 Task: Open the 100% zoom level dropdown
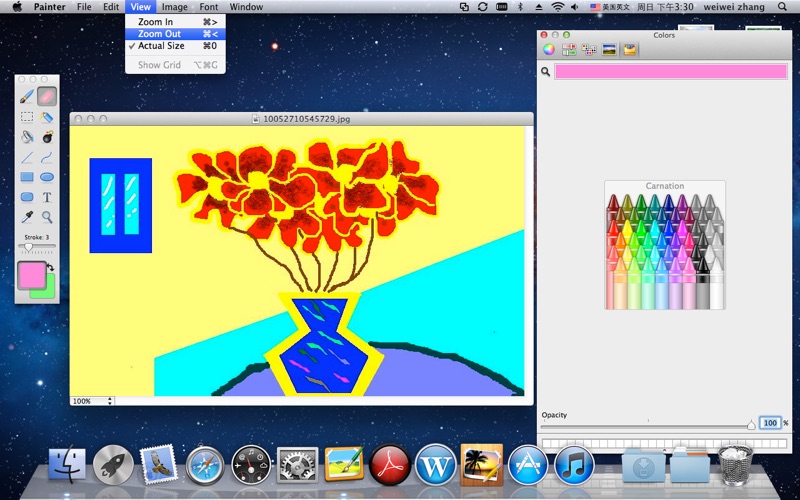92,401
